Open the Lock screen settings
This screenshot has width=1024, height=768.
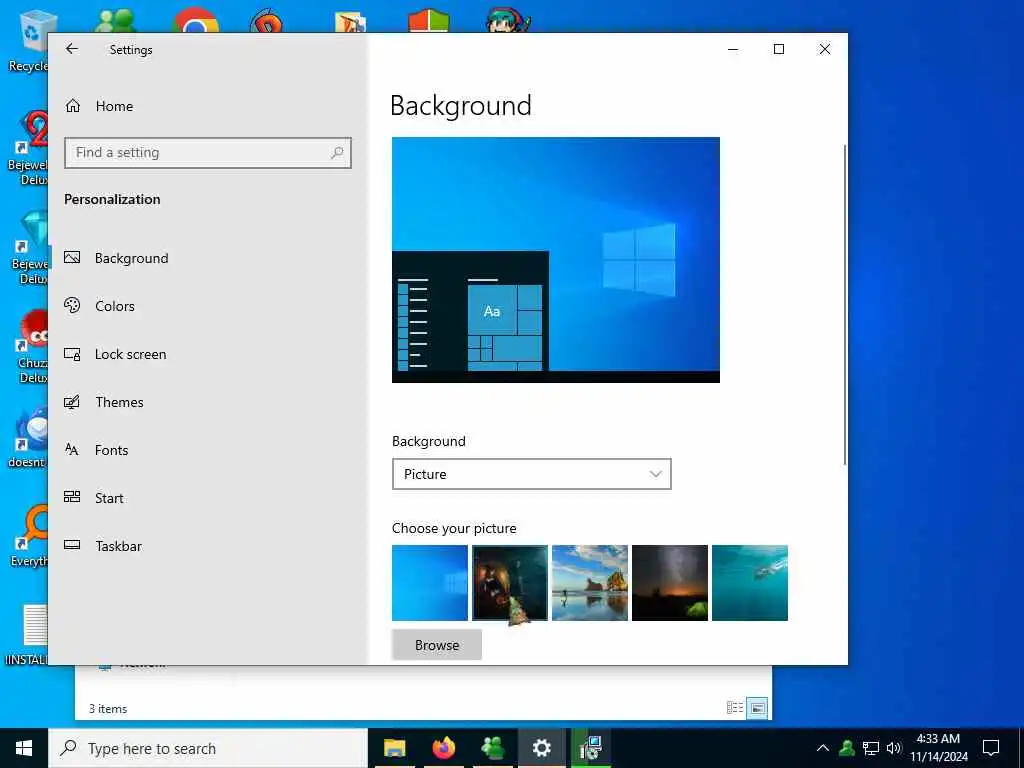pos(131,354)
